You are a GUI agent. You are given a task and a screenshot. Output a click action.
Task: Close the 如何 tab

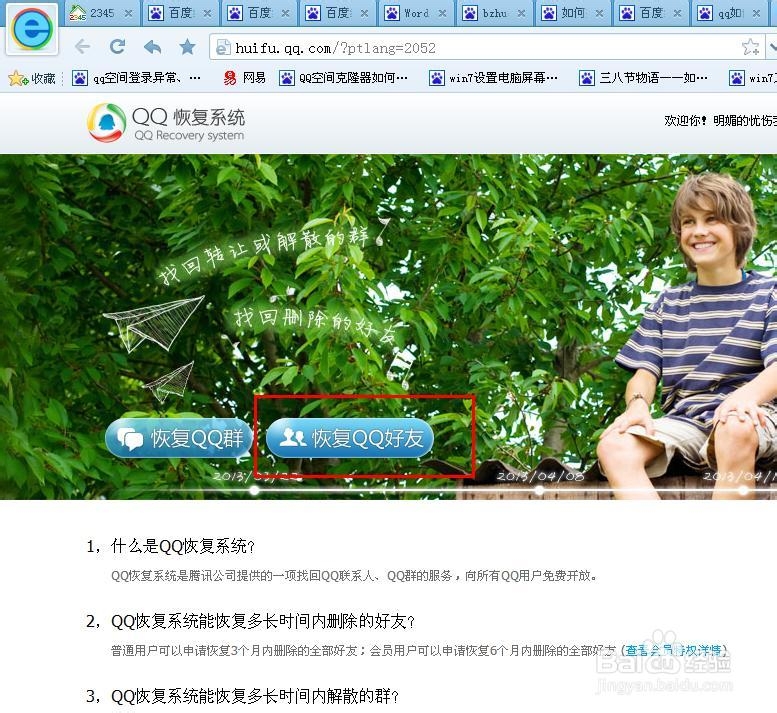pos(600,14)
